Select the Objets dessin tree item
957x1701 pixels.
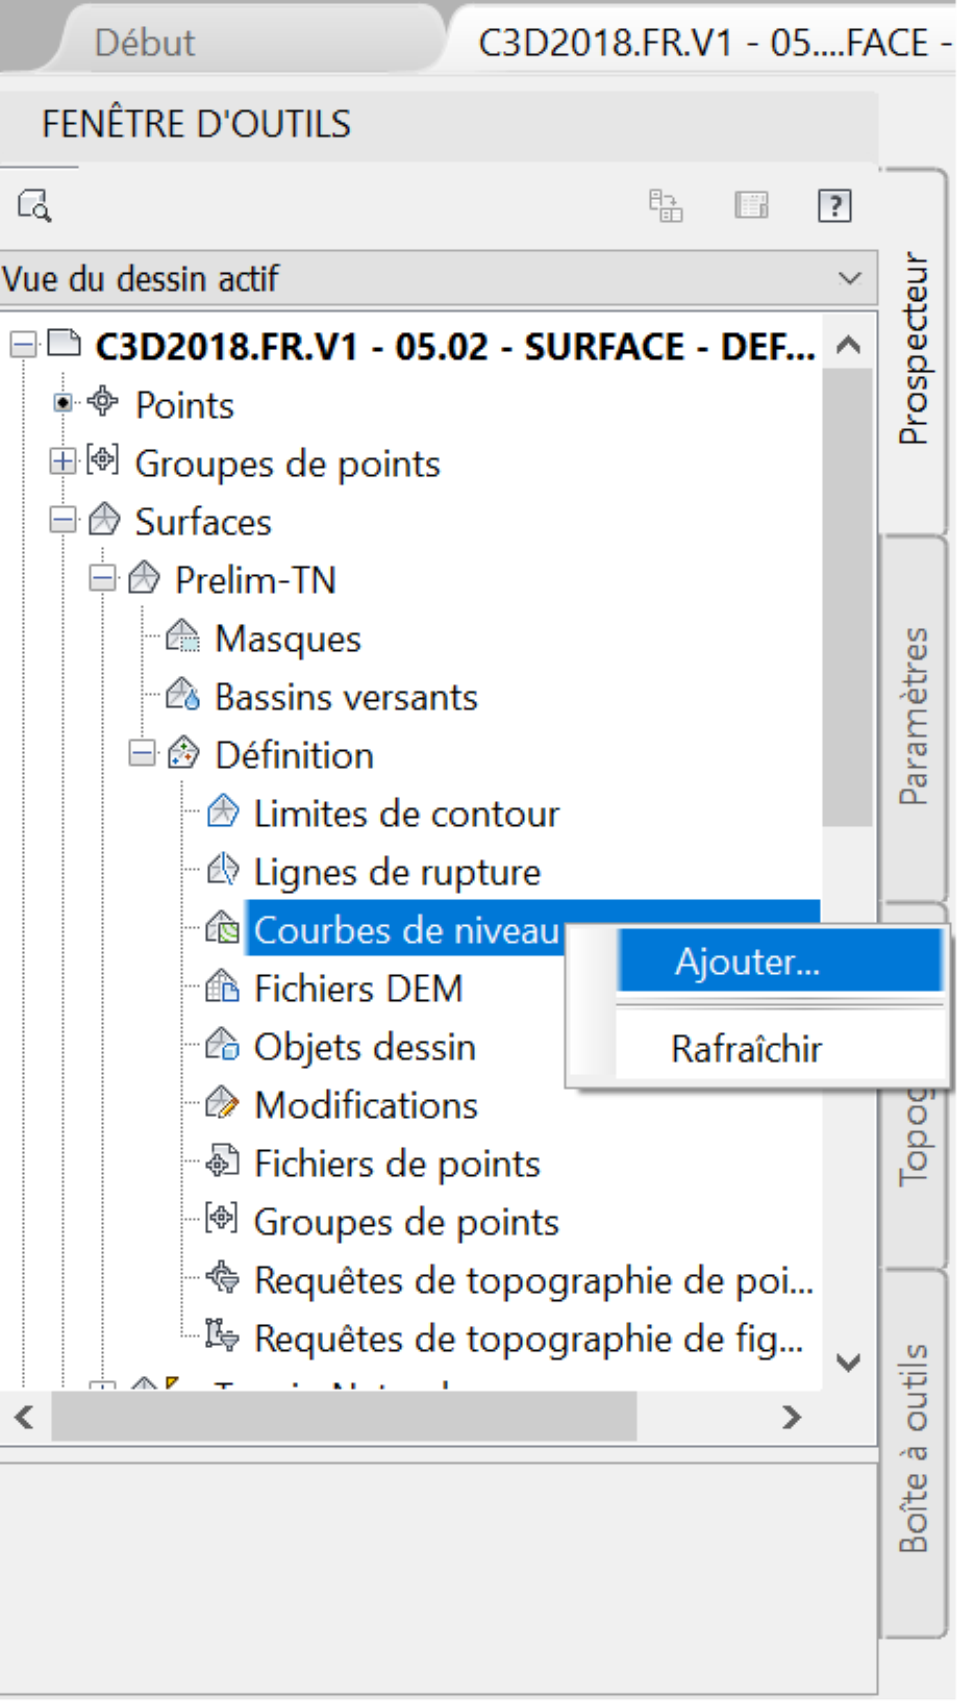coord(364,1047)
